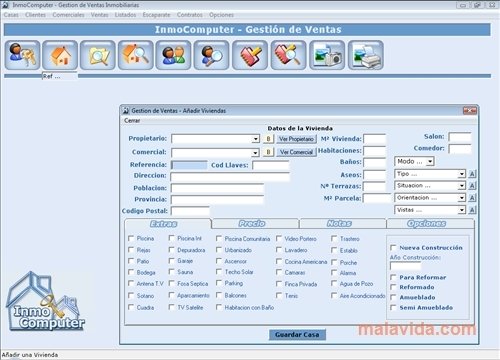Toggle the TV Satelite checkbox

point(171,307)
